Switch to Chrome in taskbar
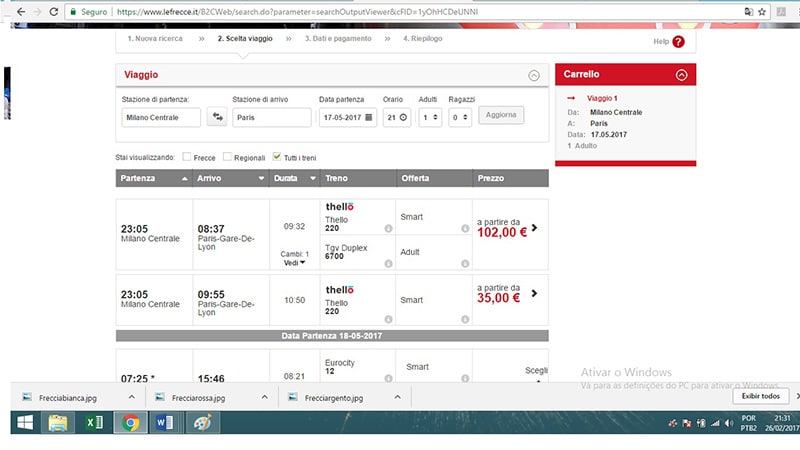 (x=130, y=422)
